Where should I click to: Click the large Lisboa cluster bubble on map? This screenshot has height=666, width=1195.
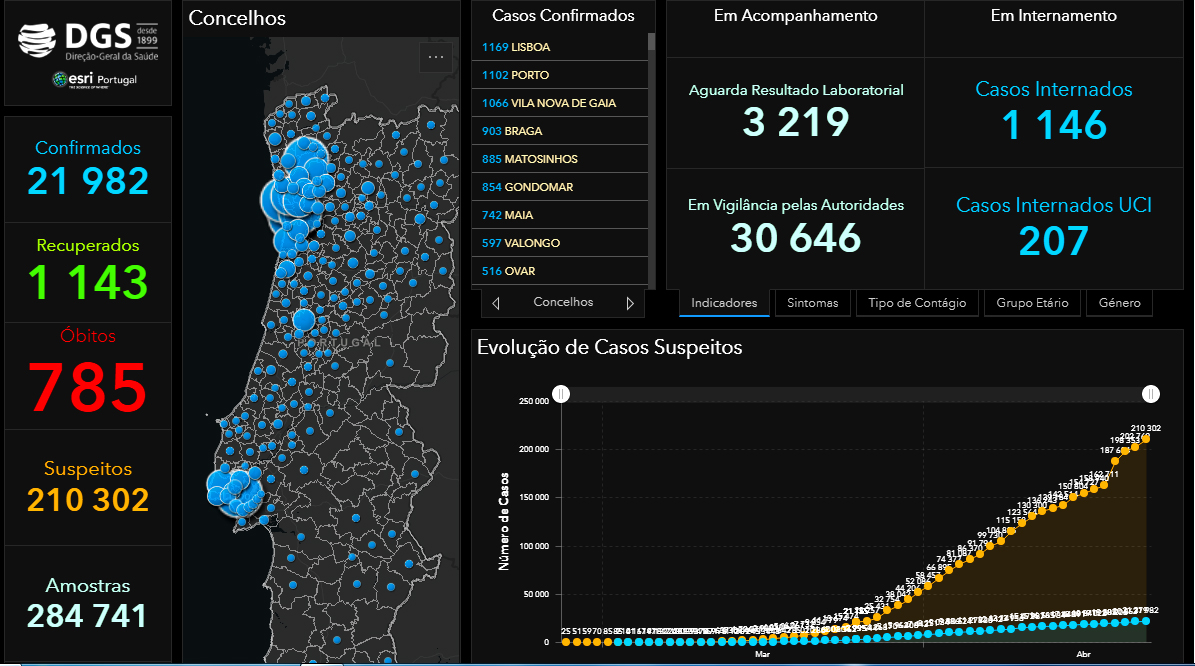(x=234, y=491)
